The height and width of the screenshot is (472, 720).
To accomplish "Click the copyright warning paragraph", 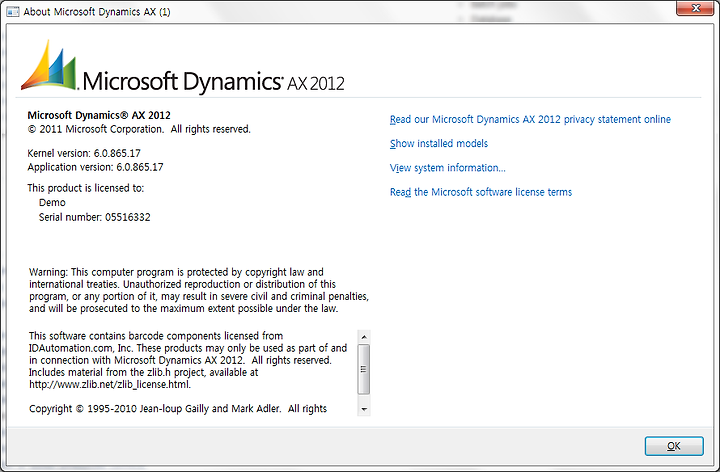I will pyautogui.click(x=199, y=290).
